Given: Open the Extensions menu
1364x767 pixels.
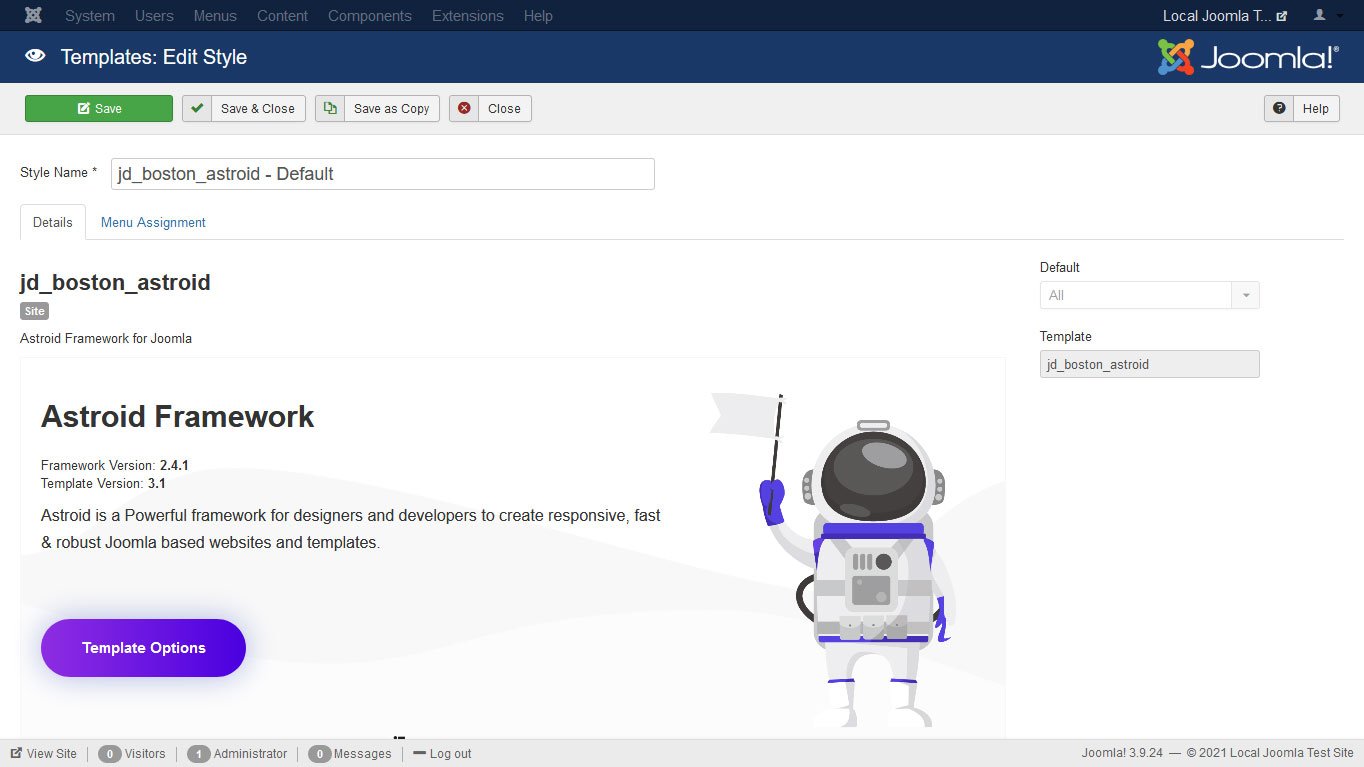Looking at the screenshot, I should tap(468, 16).
